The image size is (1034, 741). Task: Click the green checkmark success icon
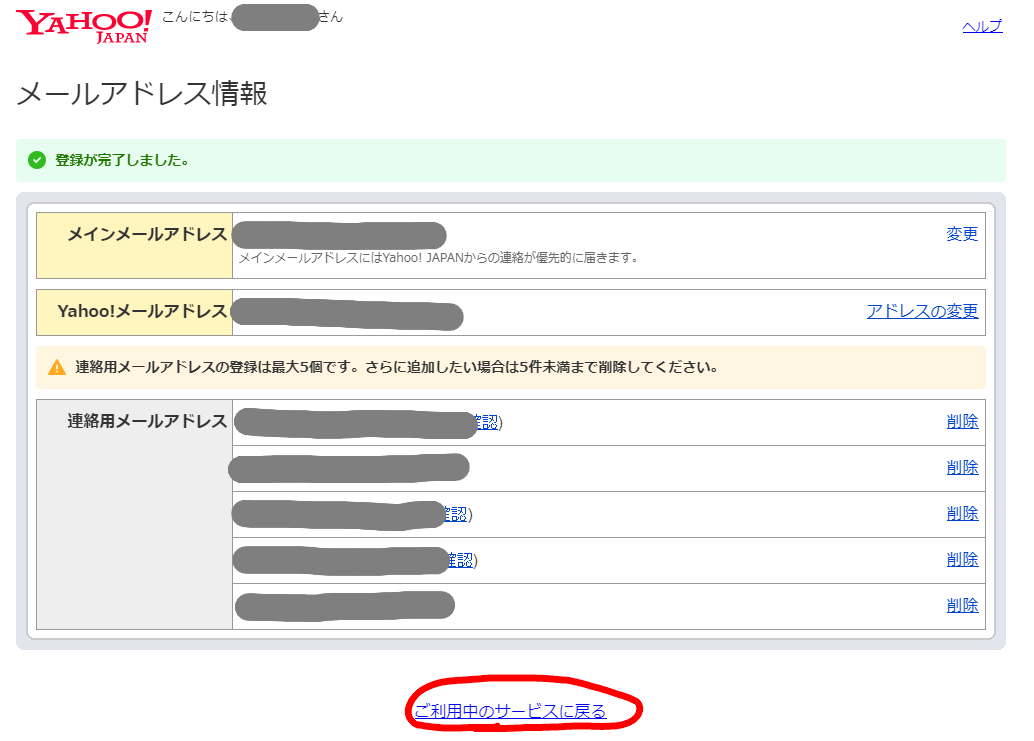[x=37, y=160]
